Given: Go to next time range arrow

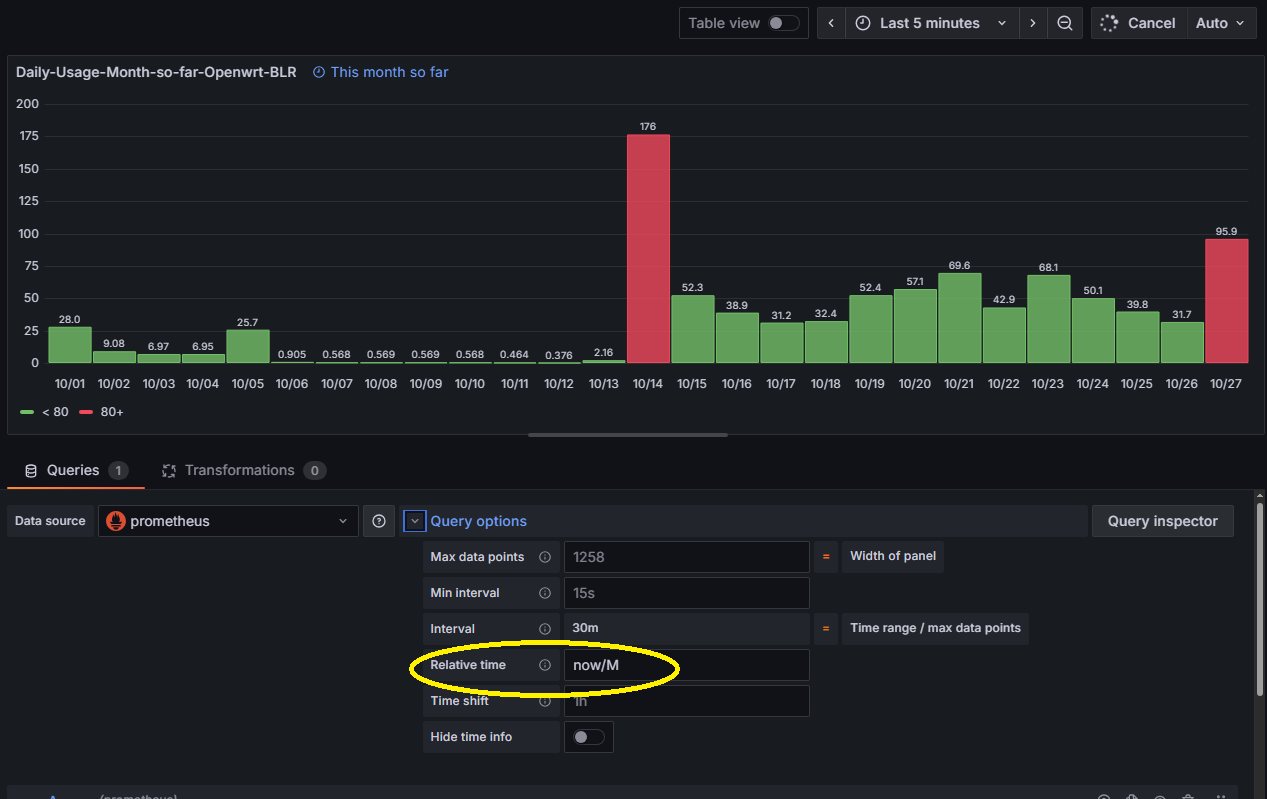Looking at the screenshot, I should [1033, 23].
